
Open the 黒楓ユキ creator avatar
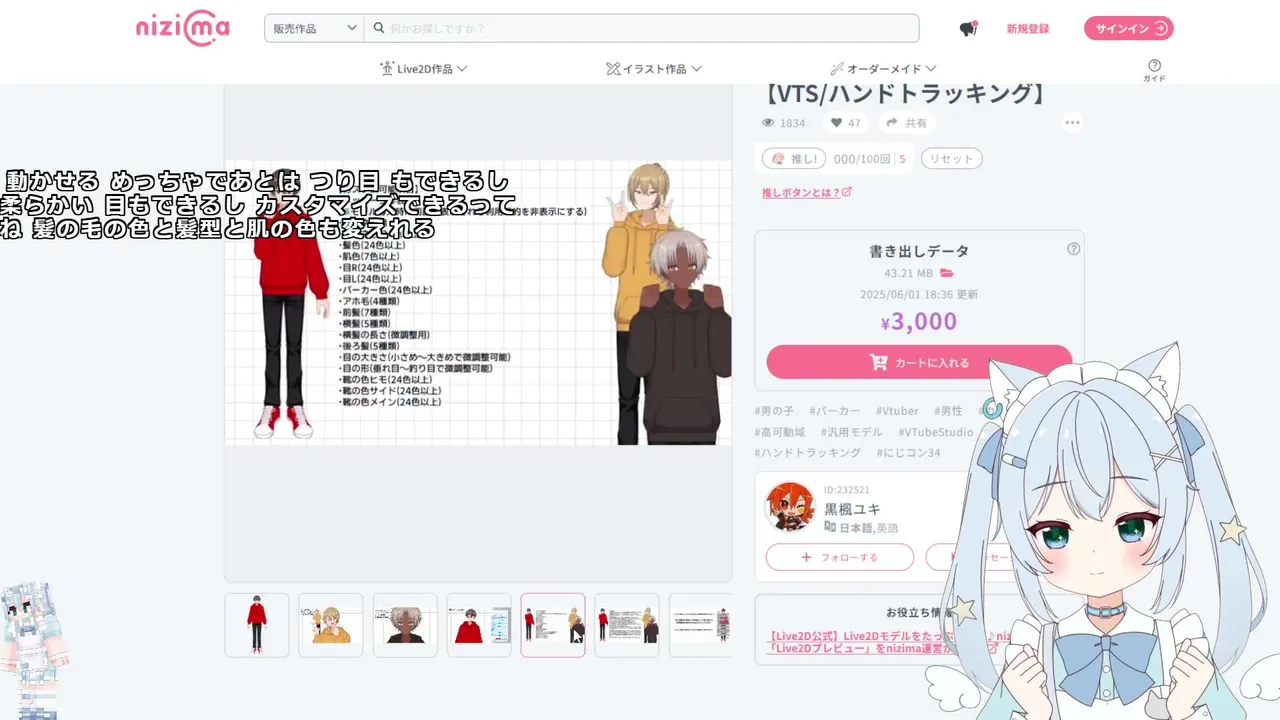click(790, 506)
